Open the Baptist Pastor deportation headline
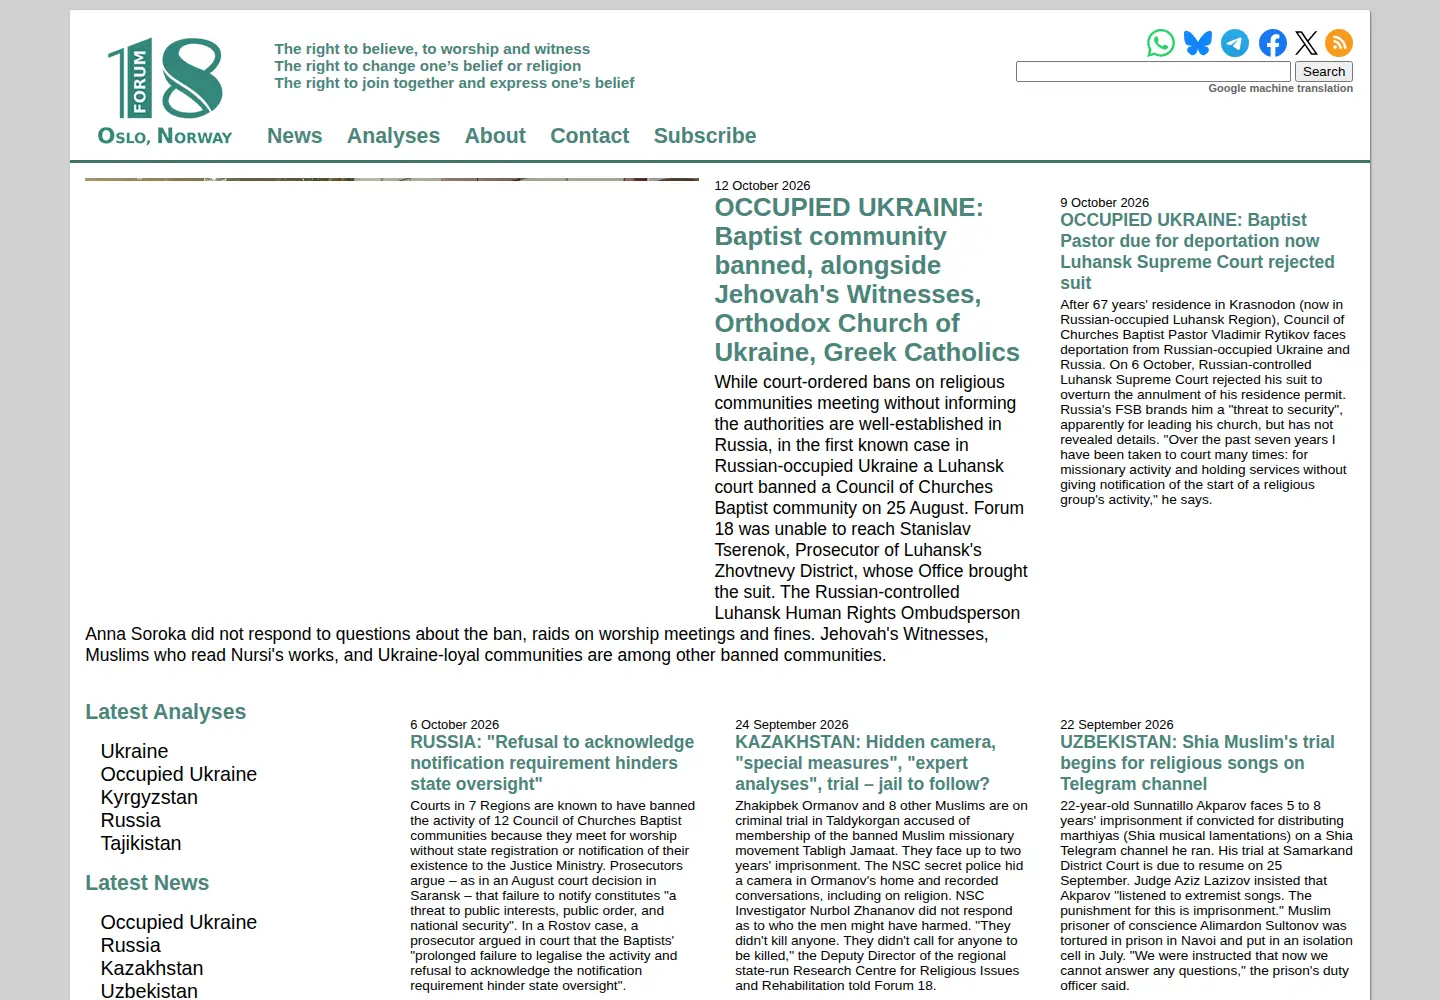This screenshot has height=1000, width=1440. point(1197,251)
